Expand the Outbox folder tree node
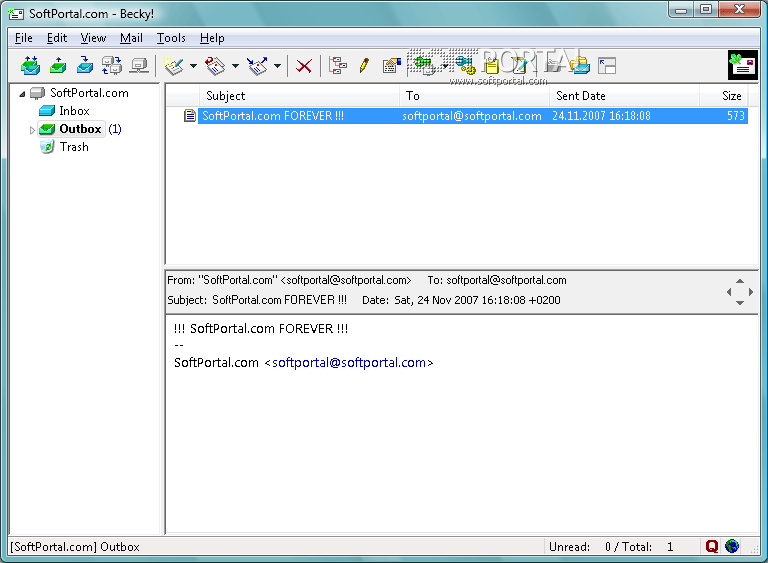The height and width of the screenshot is (563, 768). click(x=32, y=130)
